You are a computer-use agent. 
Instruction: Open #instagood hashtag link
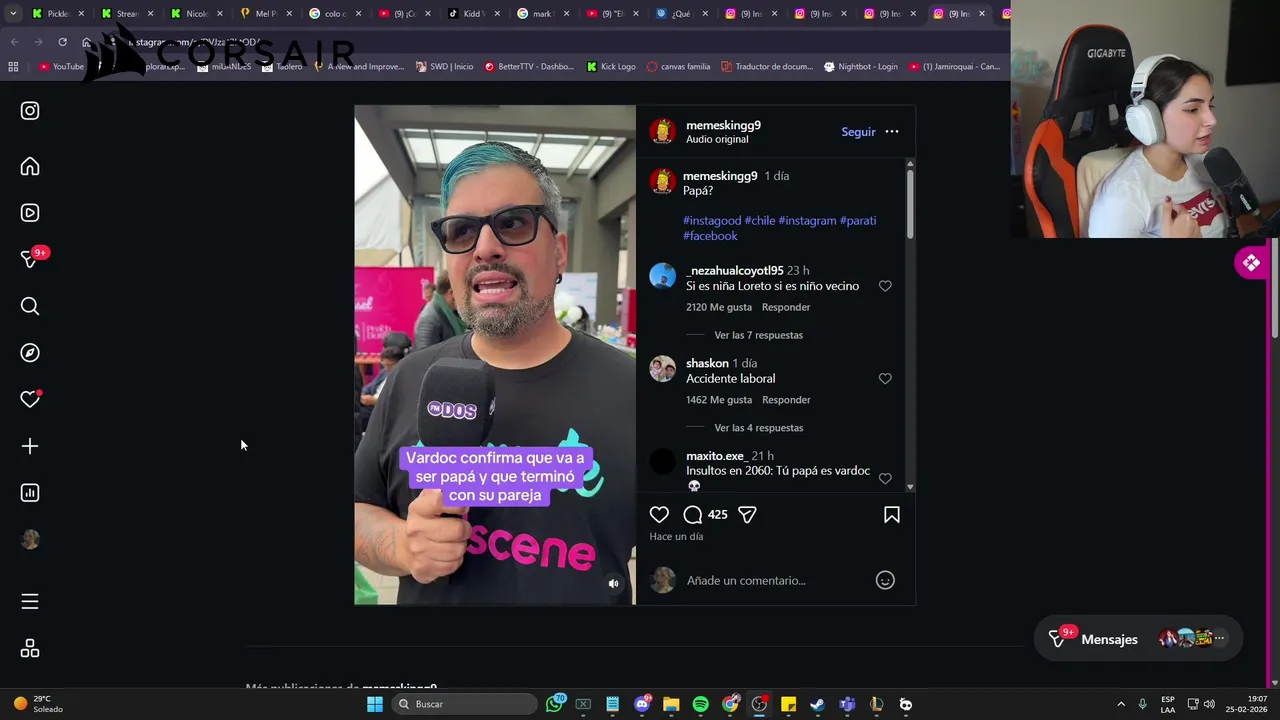coord(712,221)
